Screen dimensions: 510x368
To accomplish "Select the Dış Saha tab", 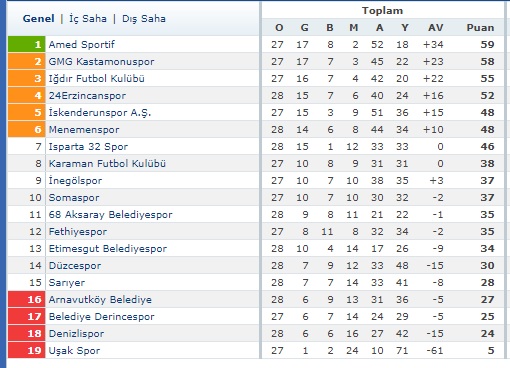I will click(x=144, y=19).
